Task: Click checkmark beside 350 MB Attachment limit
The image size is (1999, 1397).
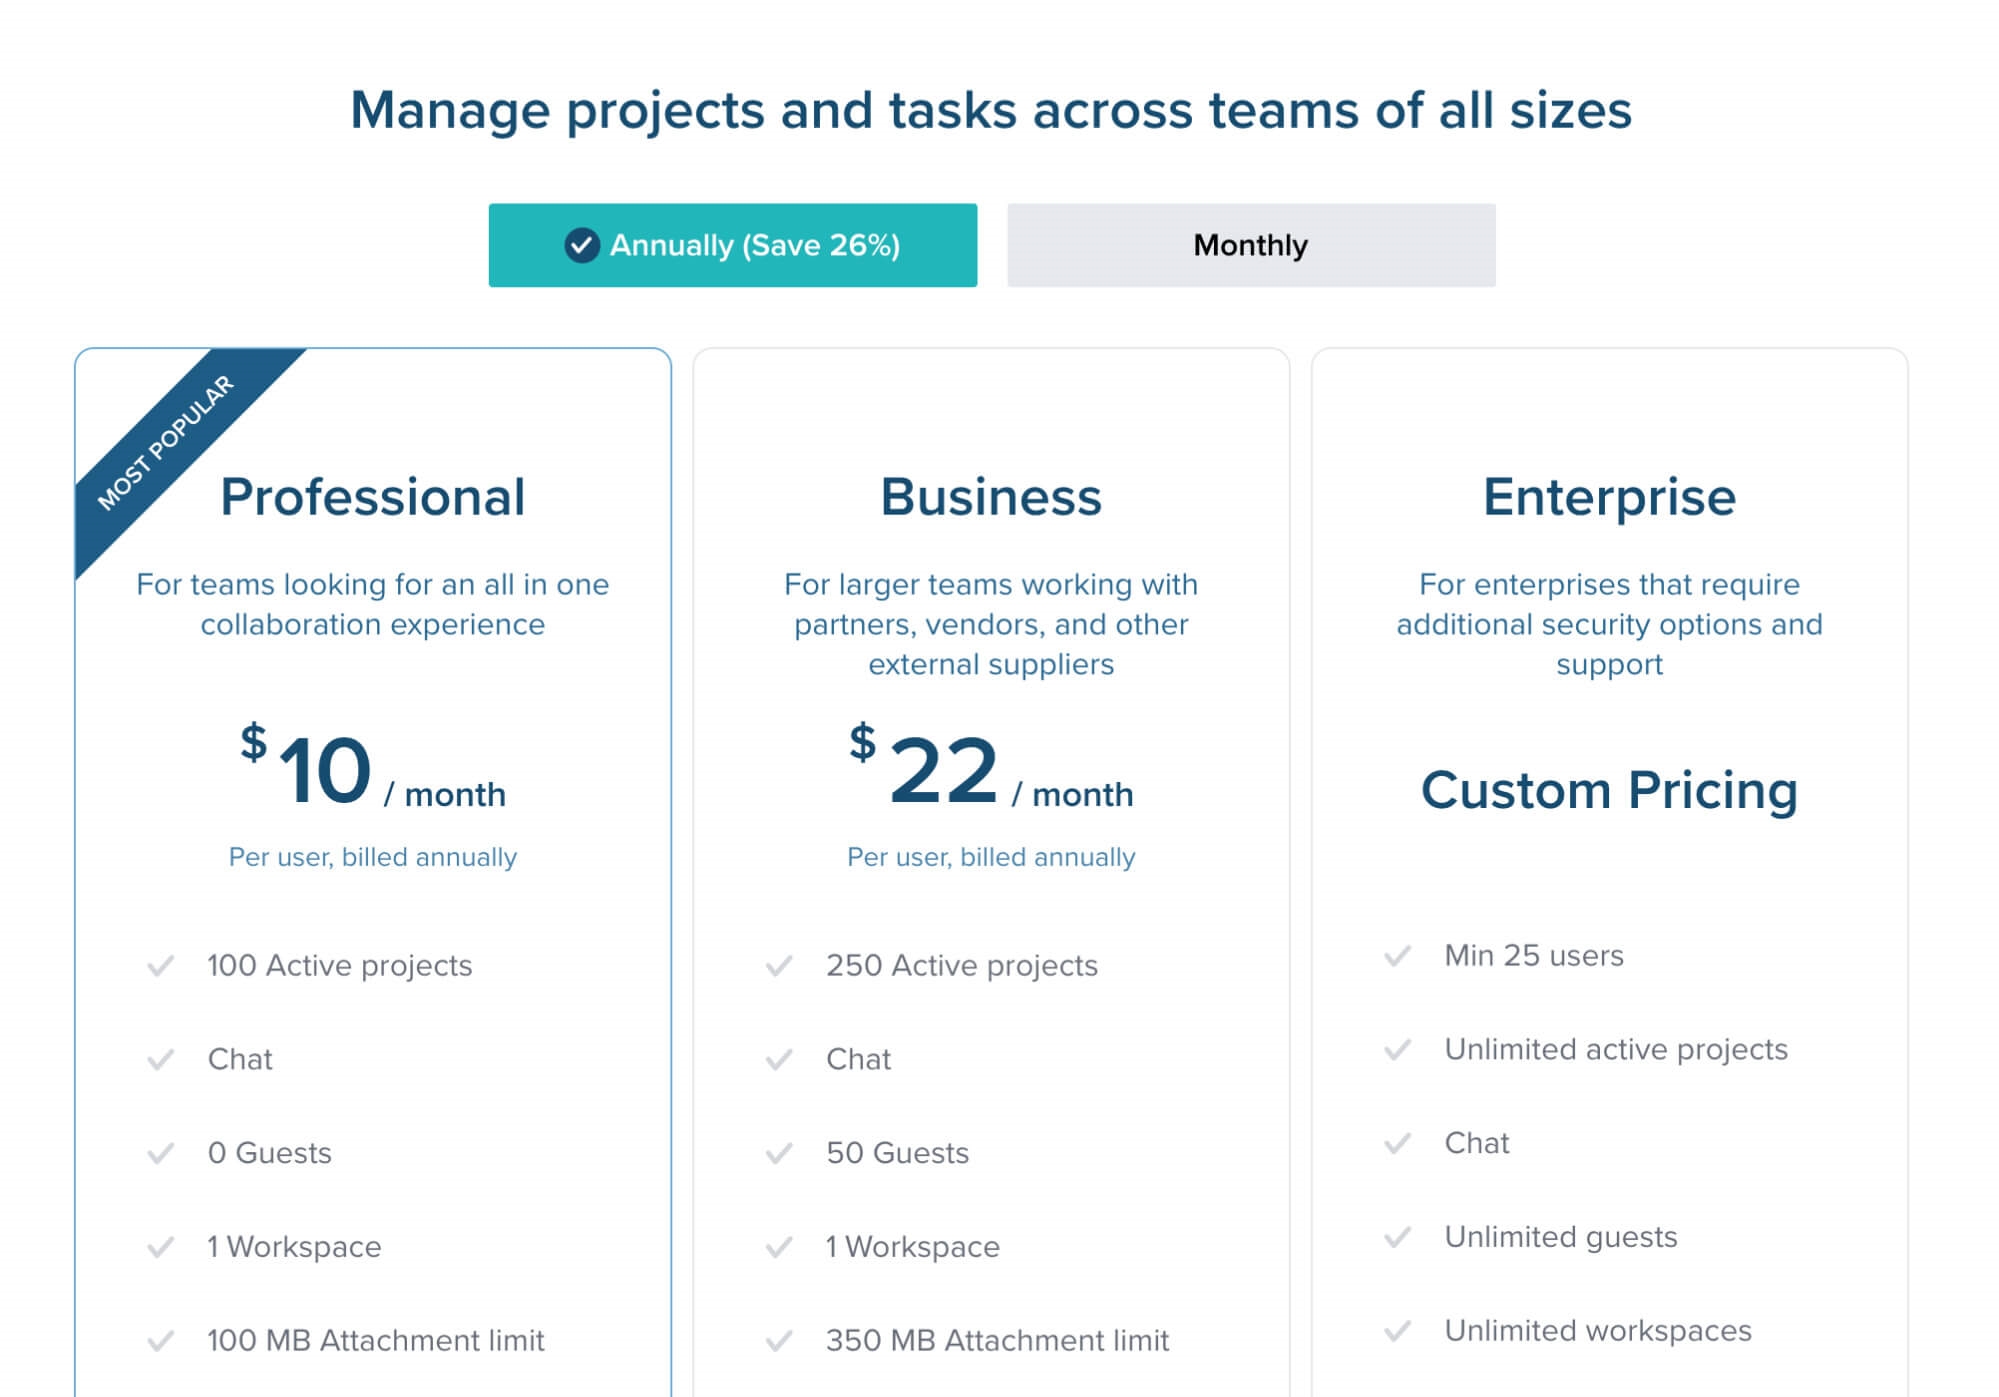Action: coord(779,1340)
